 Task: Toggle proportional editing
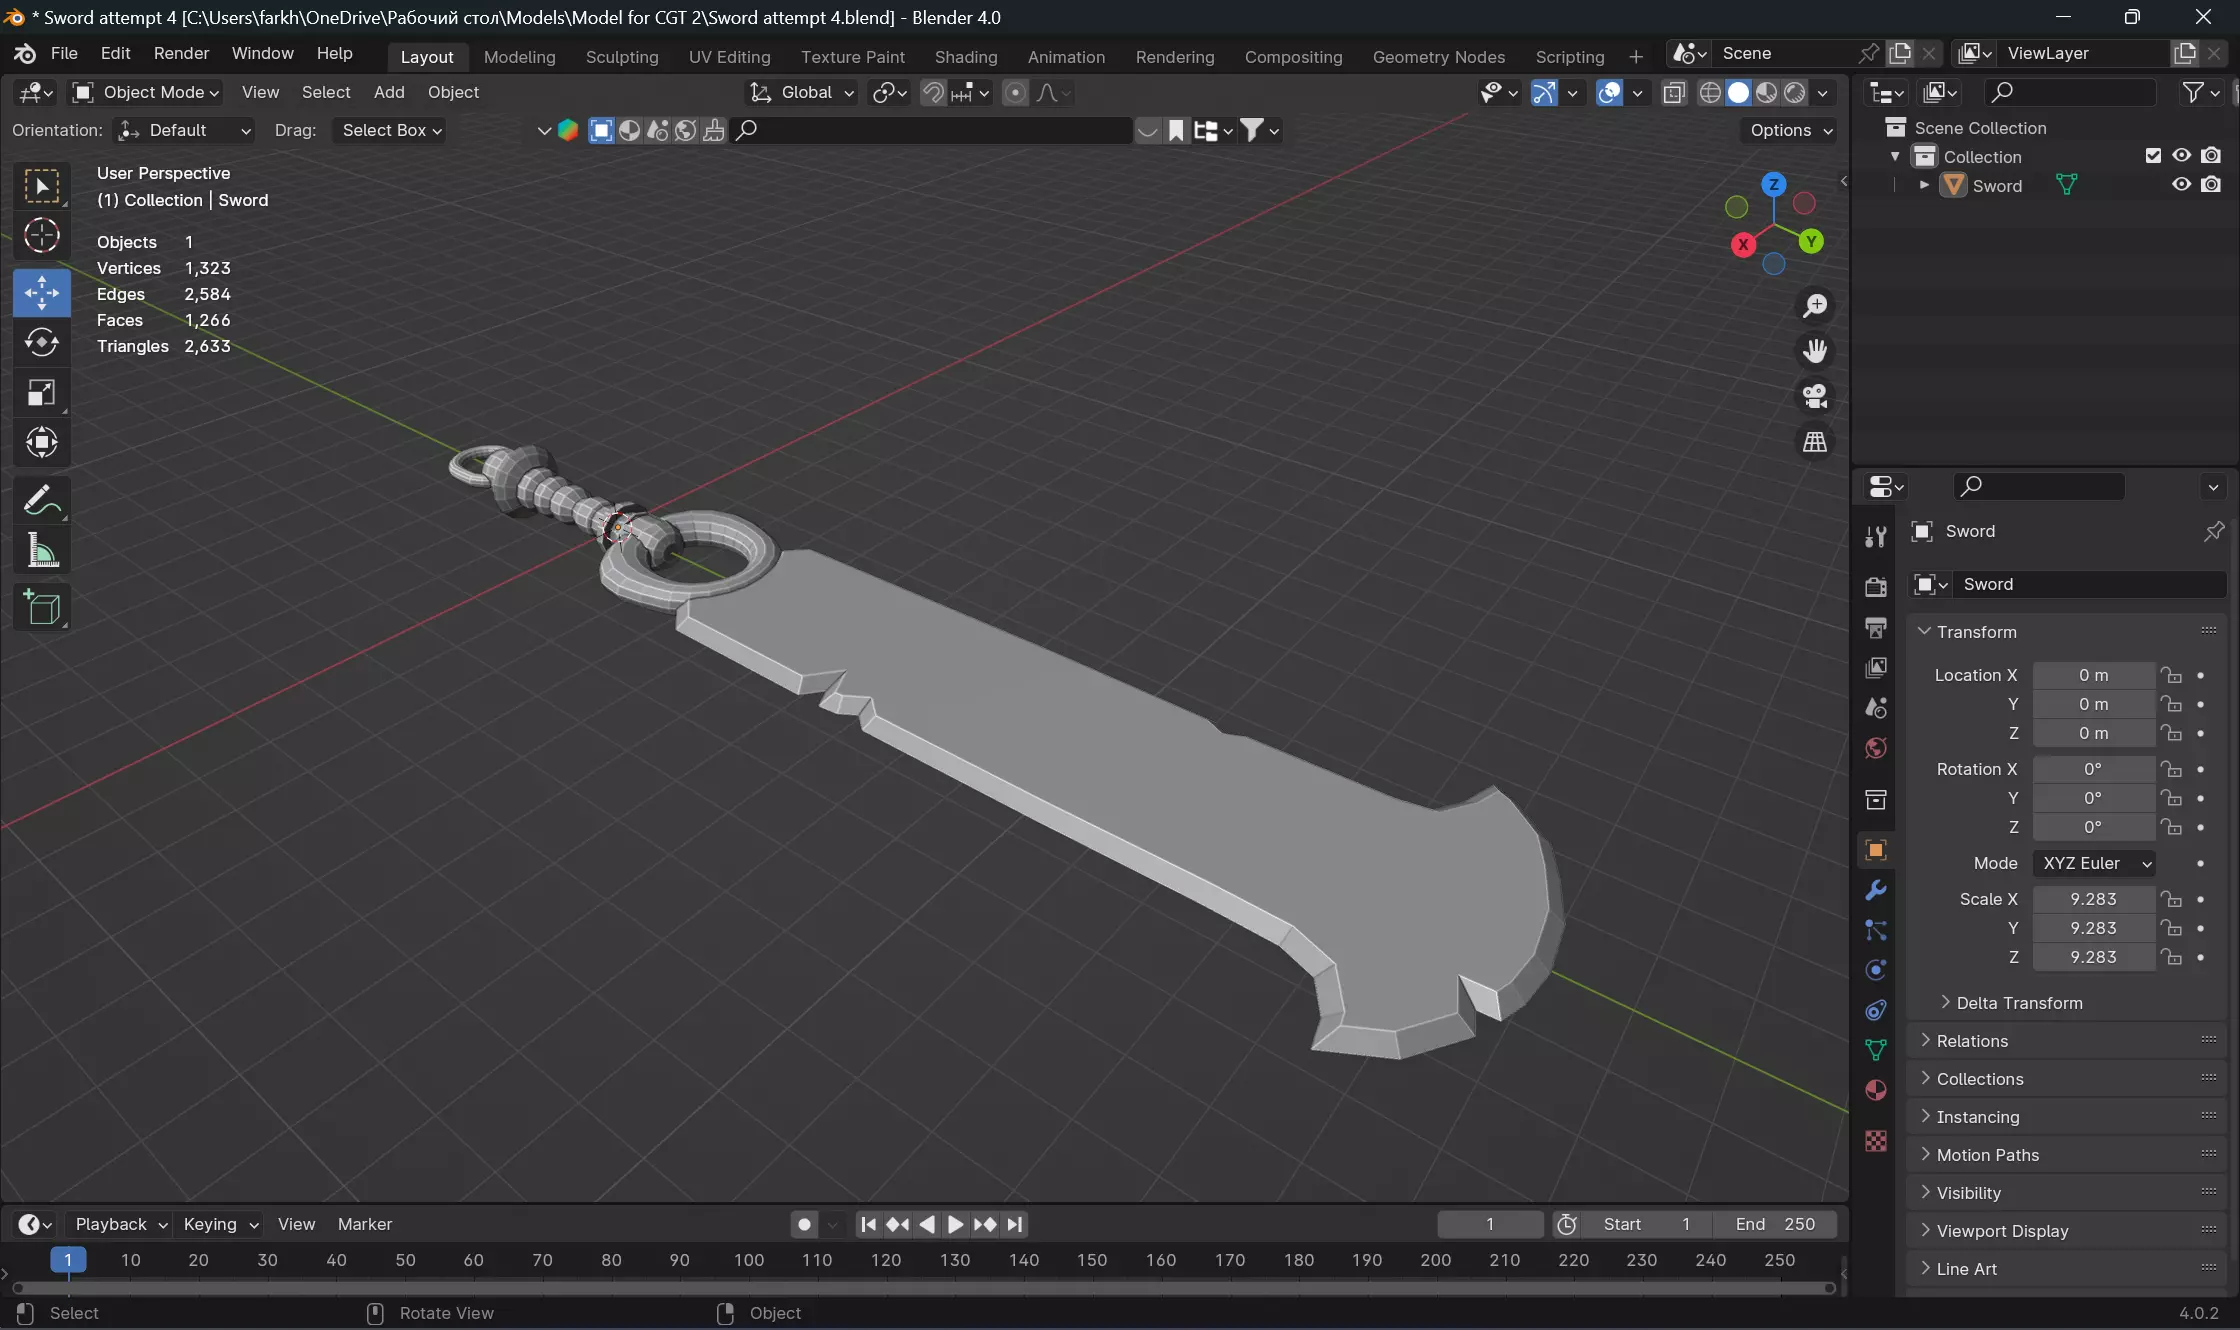click(x=1015, y=93)
